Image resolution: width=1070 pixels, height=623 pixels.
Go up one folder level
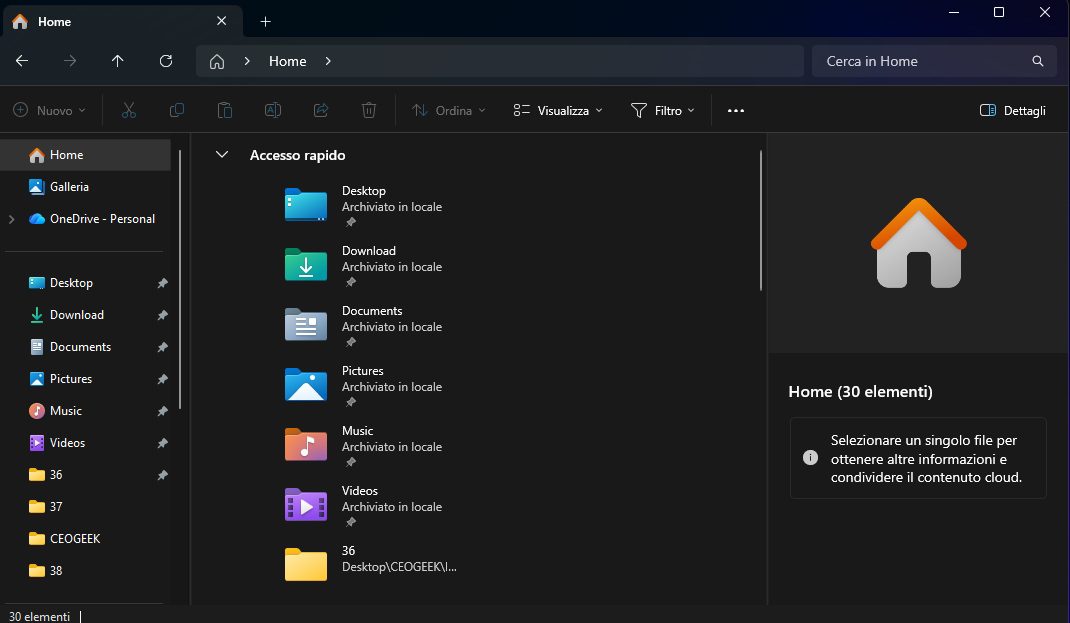click(117, 61)
